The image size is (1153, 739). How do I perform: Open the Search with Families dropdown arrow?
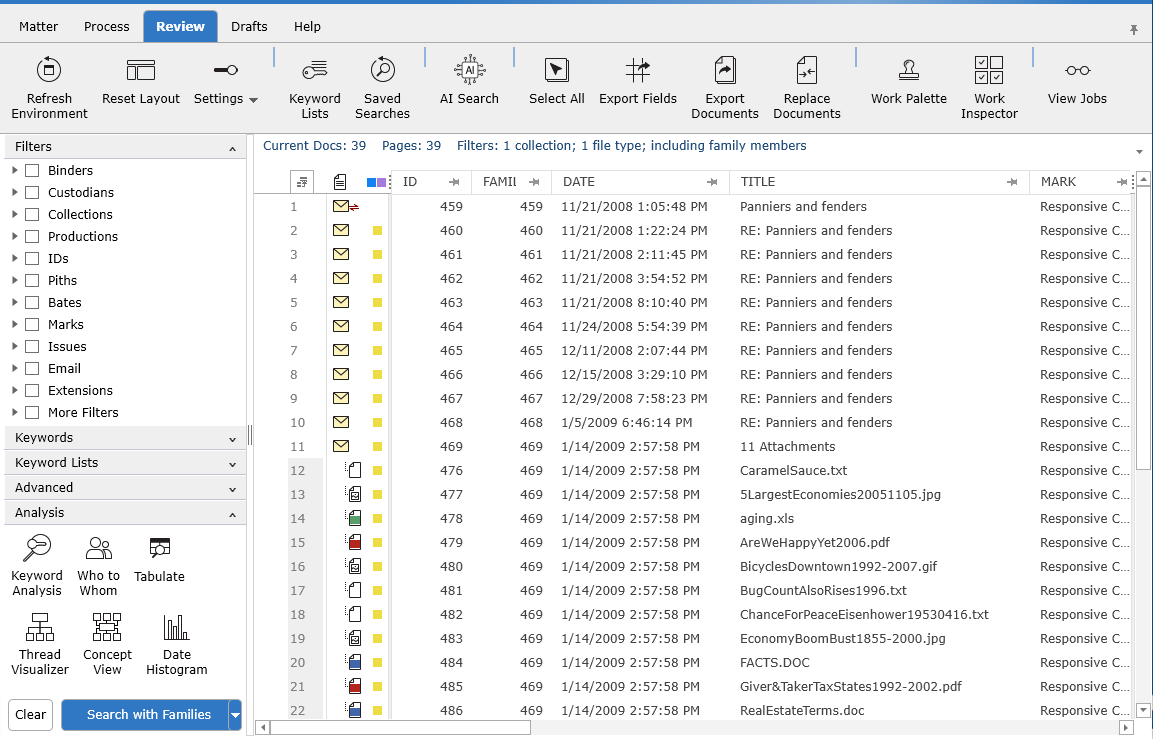tap(235, 715)
